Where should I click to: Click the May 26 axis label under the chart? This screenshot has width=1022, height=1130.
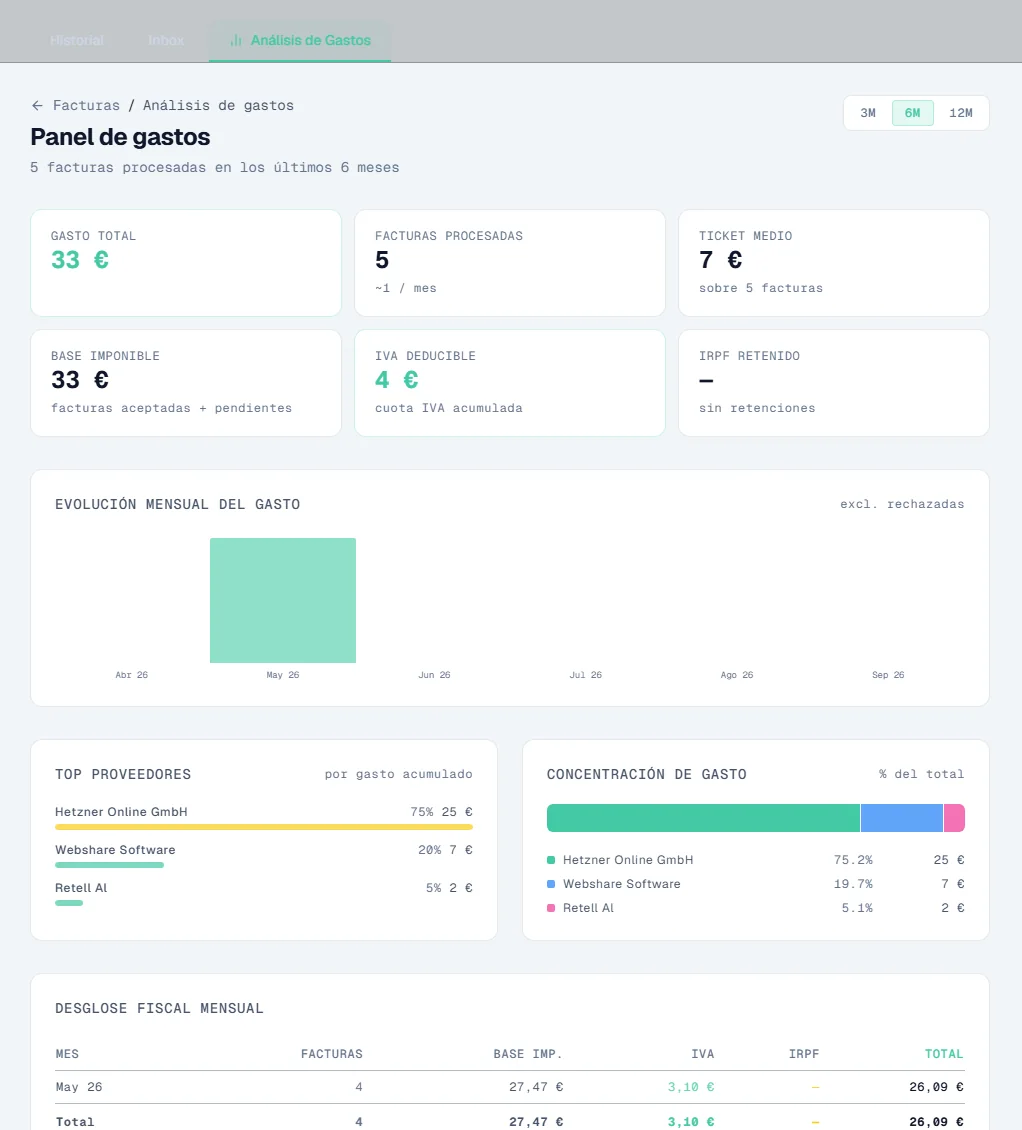point(283,675)
